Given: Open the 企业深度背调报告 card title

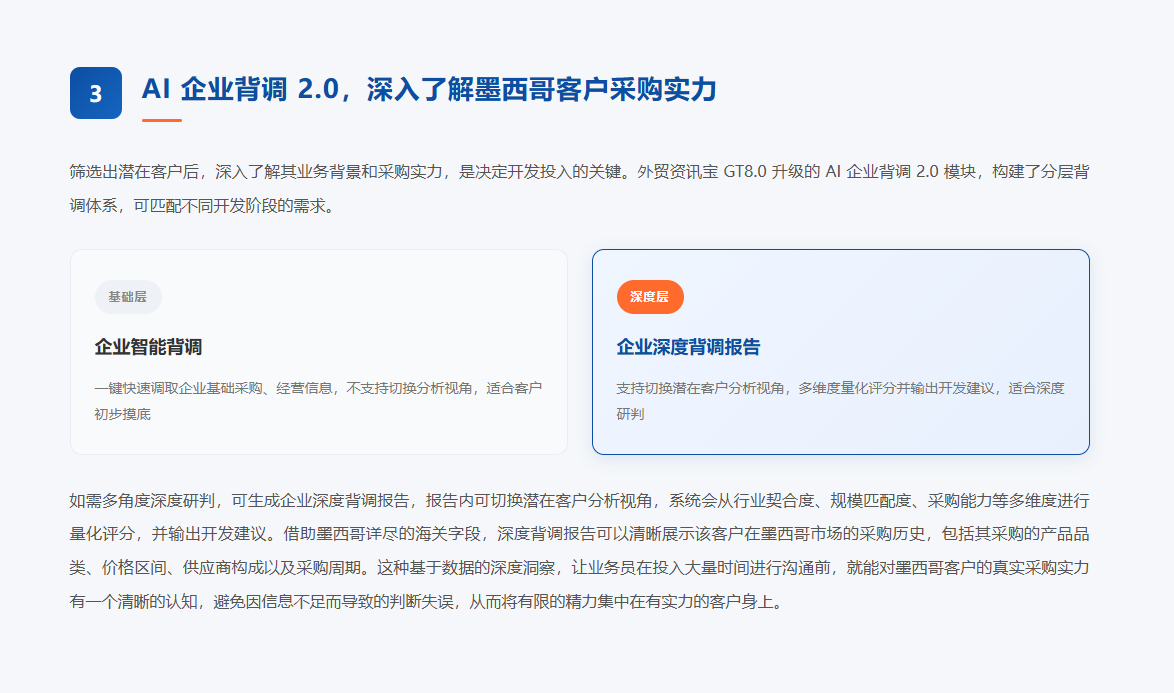Looking at the screenshot, I should 688,347.
